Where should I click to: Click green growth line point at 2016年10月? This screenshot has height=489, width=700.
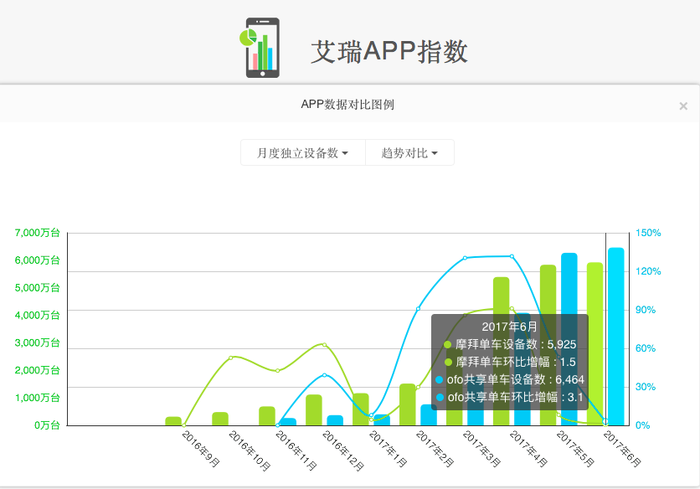(x=231, y=357)
